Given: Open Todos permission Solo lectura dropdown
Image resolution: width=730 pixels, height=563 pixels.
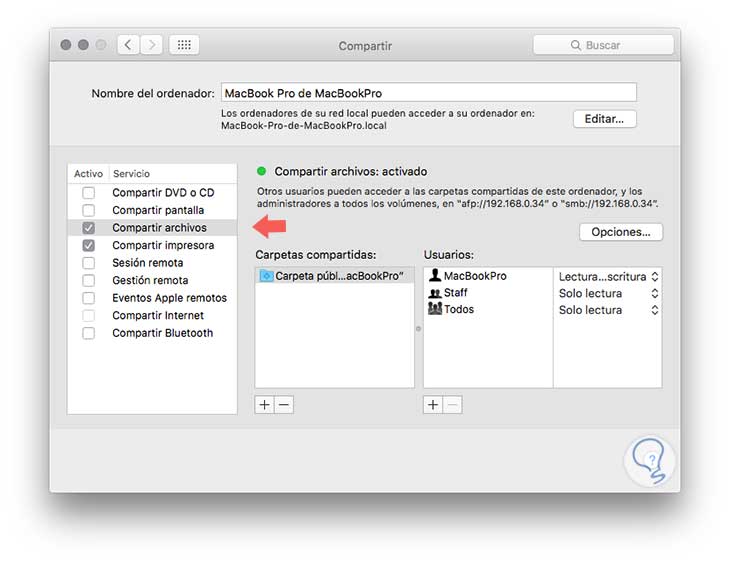Looking at the screenshot, I should [x=608, y=310].
